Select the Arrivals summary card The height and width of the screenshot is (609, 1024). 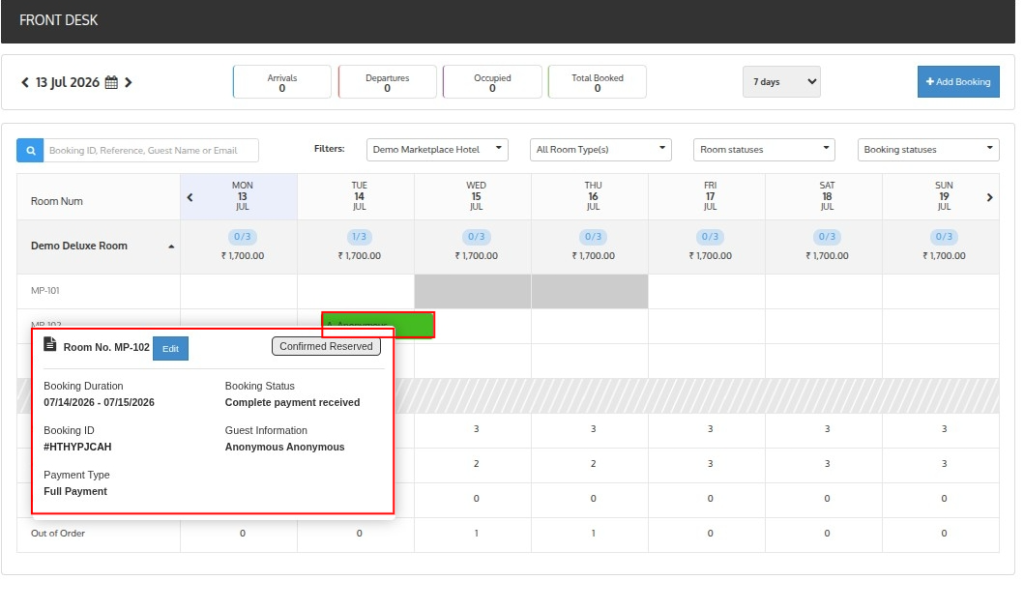pyautogui.click(x=282, y=82)
